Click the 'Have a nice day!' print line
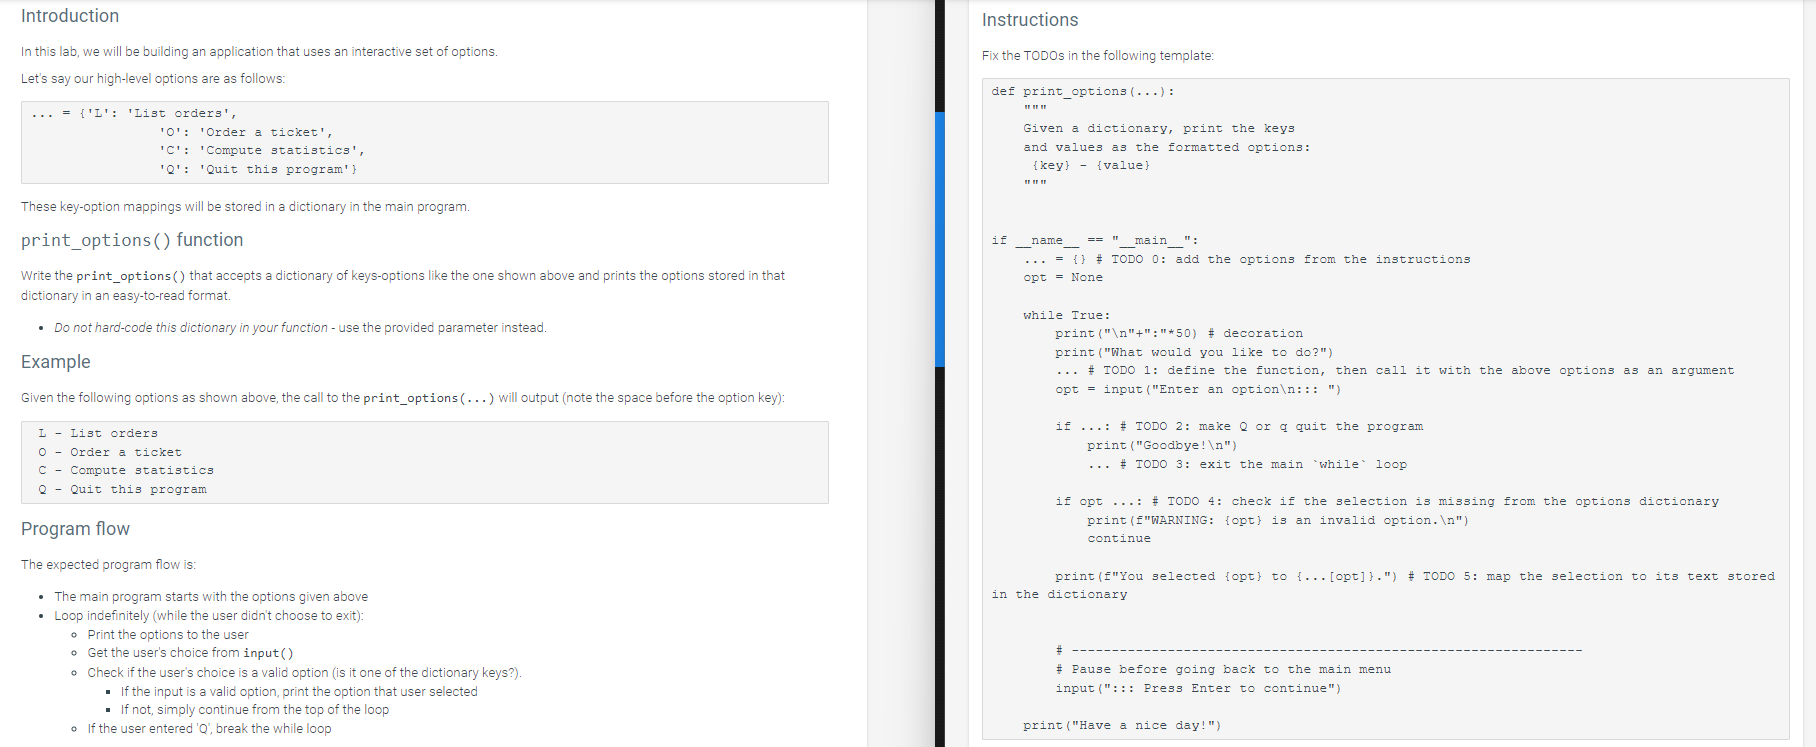This screenshot has width=1816, height=747. 1122,725
